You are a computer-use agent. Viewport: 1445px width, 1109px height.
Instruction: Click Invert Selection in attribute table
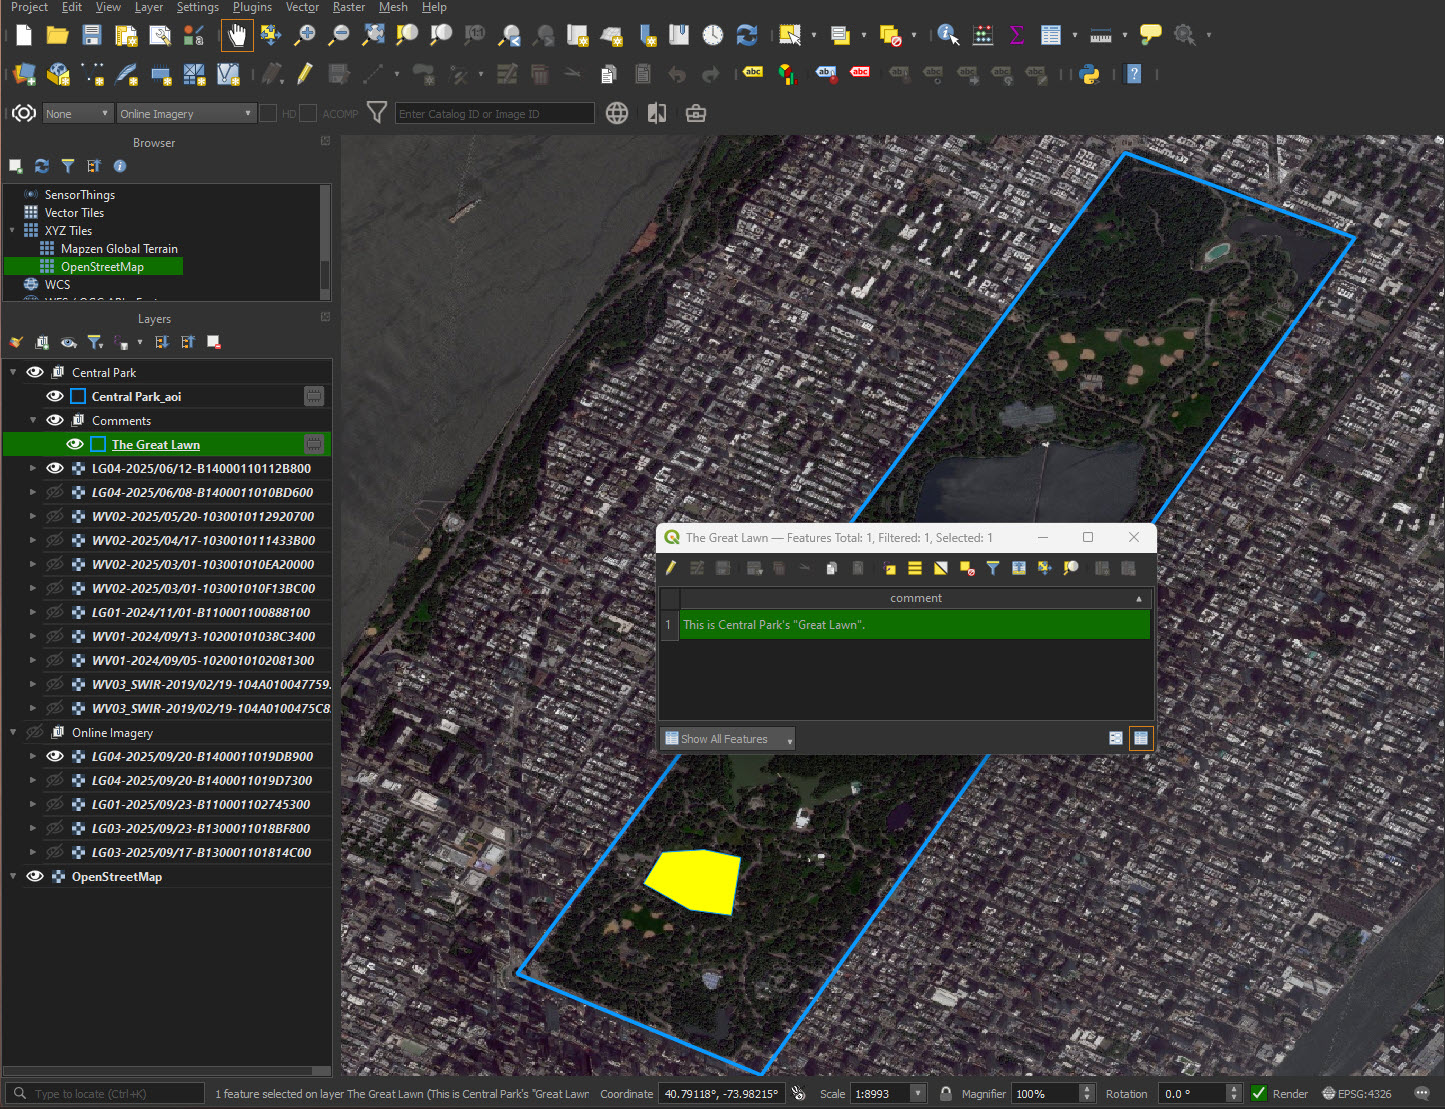click(940, 568)
